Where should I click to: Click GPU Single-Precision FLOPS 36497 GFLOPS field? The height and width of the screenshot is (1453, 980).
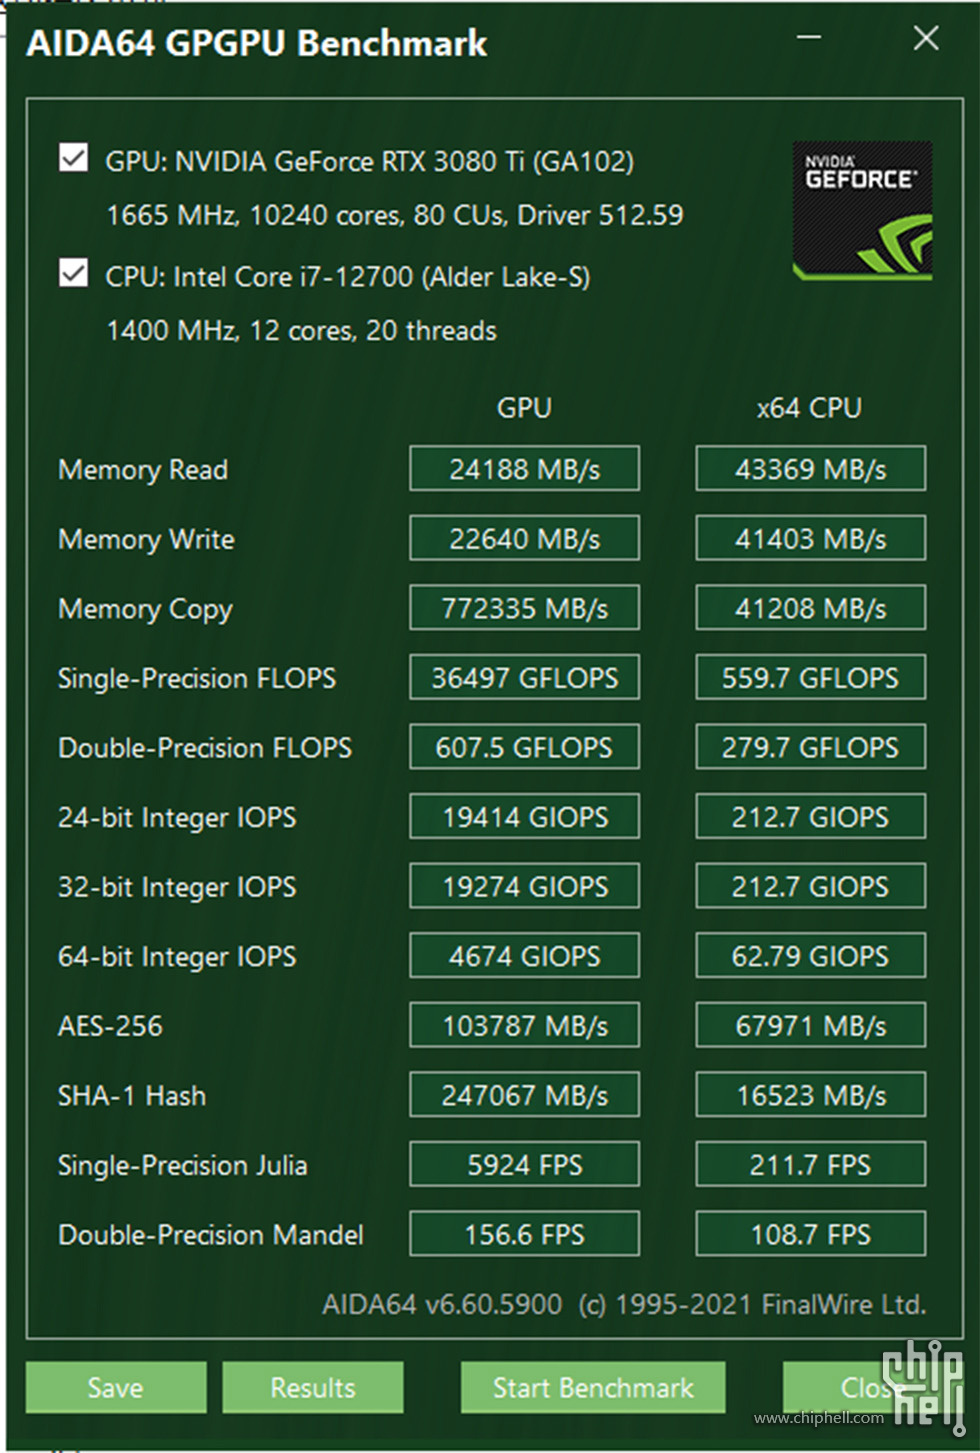click(524, 678)
